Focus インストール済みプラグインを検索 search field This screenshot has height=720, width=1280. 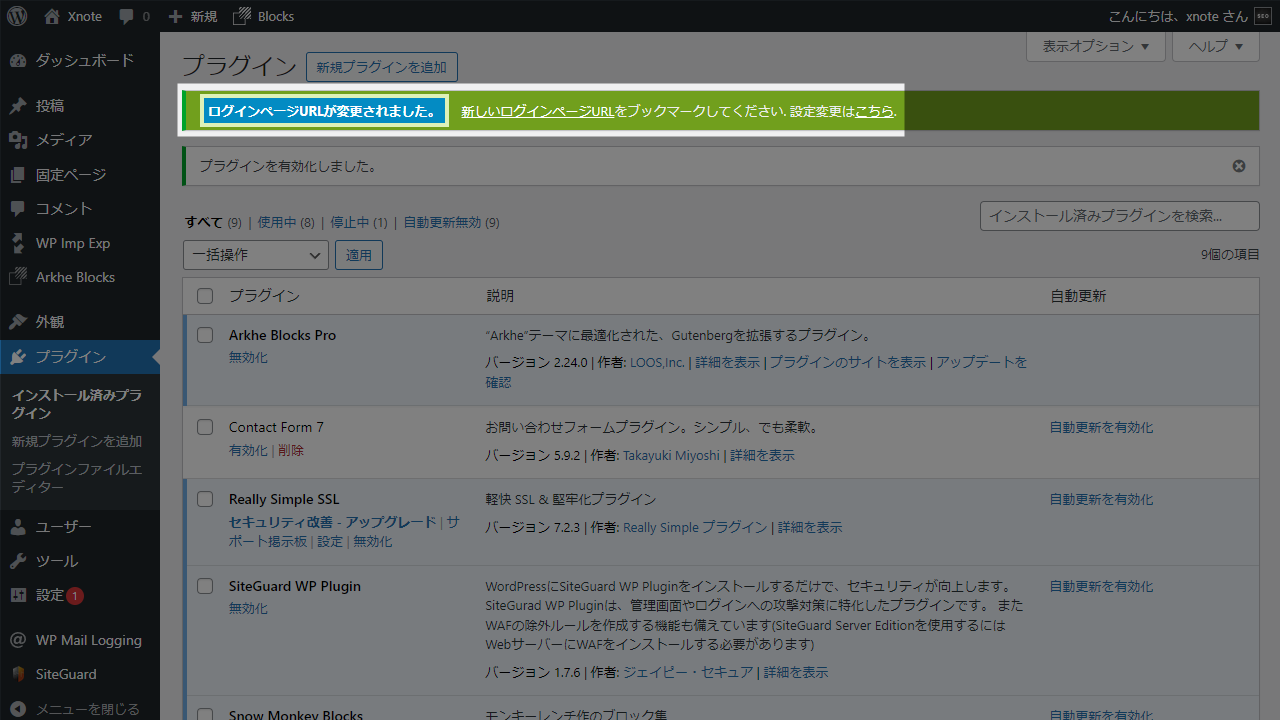(1120, 215)
